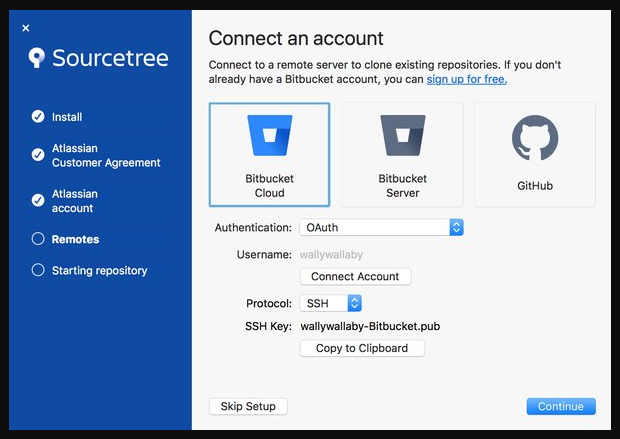Click the wallywallaby-Bitbucket.pub SSH key text
Viewport: 620px width, 439px height.
click(370, 326)
